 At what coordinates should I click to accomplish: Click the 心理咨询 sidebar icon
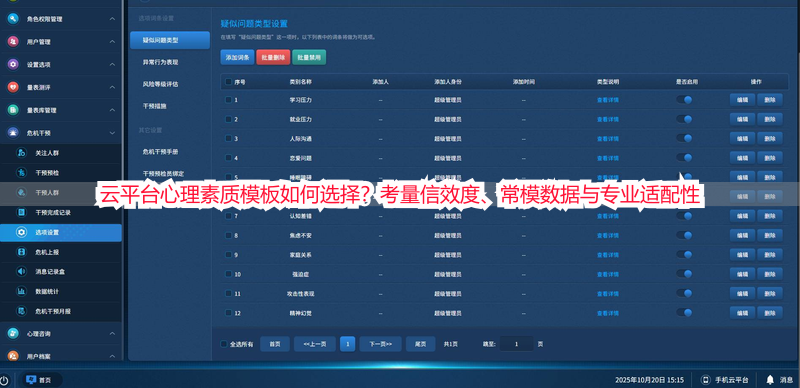(x=13, y=333)
